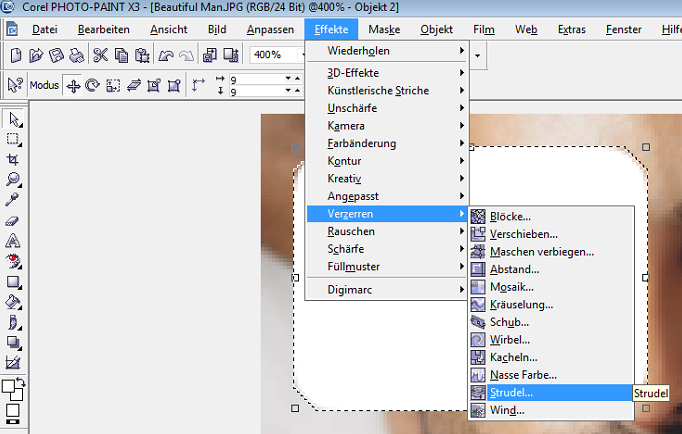This screenshot has height=434, width=682.
Task: Expand the Wiederholen submenu
Action: (387, 51)
